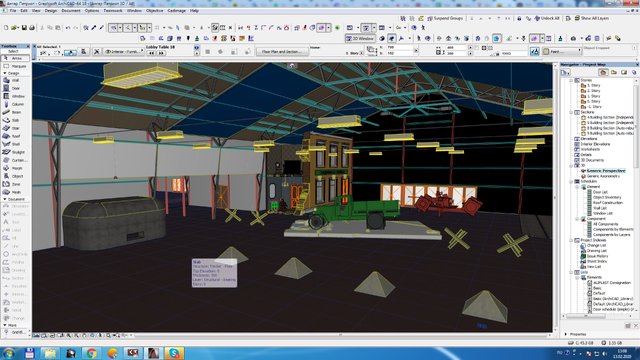Expand the Properties section of Navigator
The image size is (640, 360).
566,334
